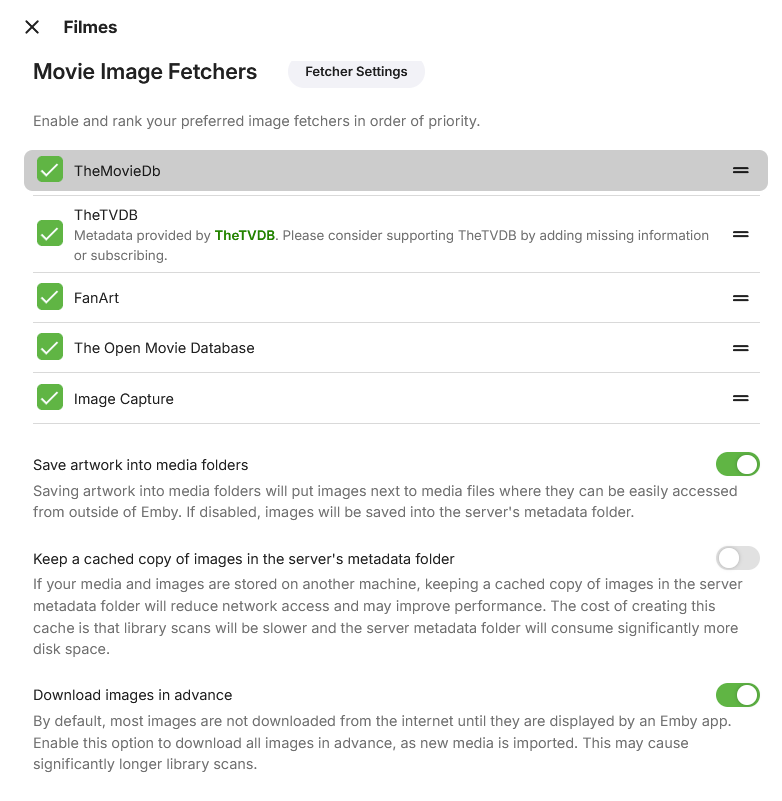The image size is (782, 801).
Task: Click the FanArt reorder handle icon
Action: coord(740,297)
